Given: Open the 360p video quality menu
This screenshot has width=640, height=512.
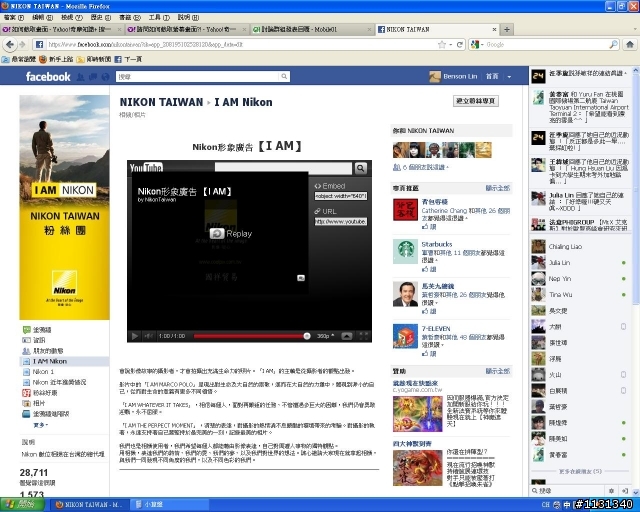Looking at the screenshot, I should (325, 336).
